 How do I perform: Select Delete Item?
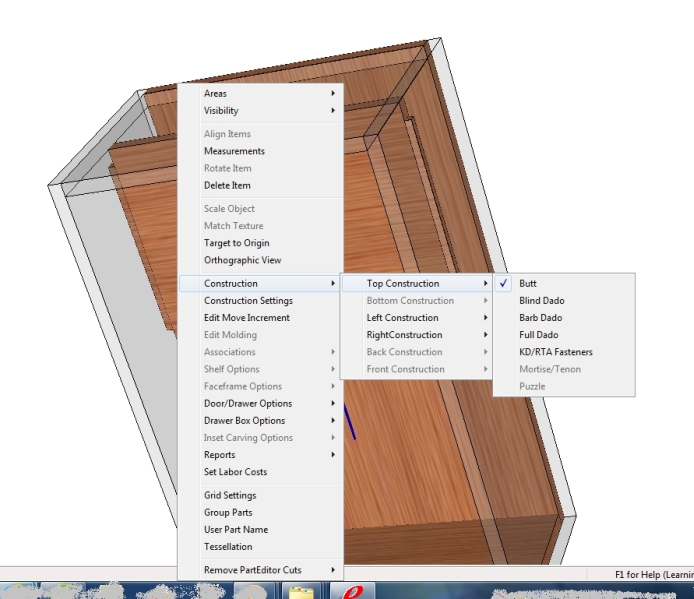(x=227, y=185)
